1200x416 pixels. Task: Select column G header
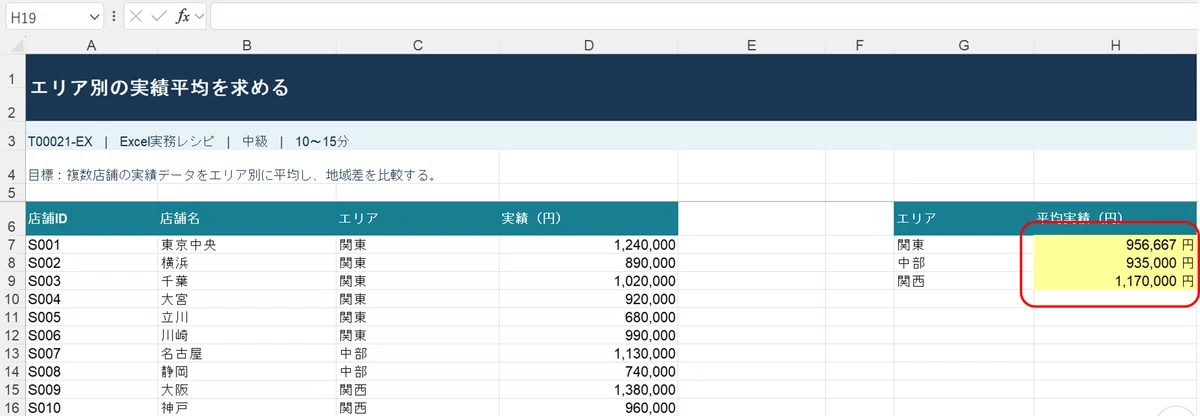963,45
